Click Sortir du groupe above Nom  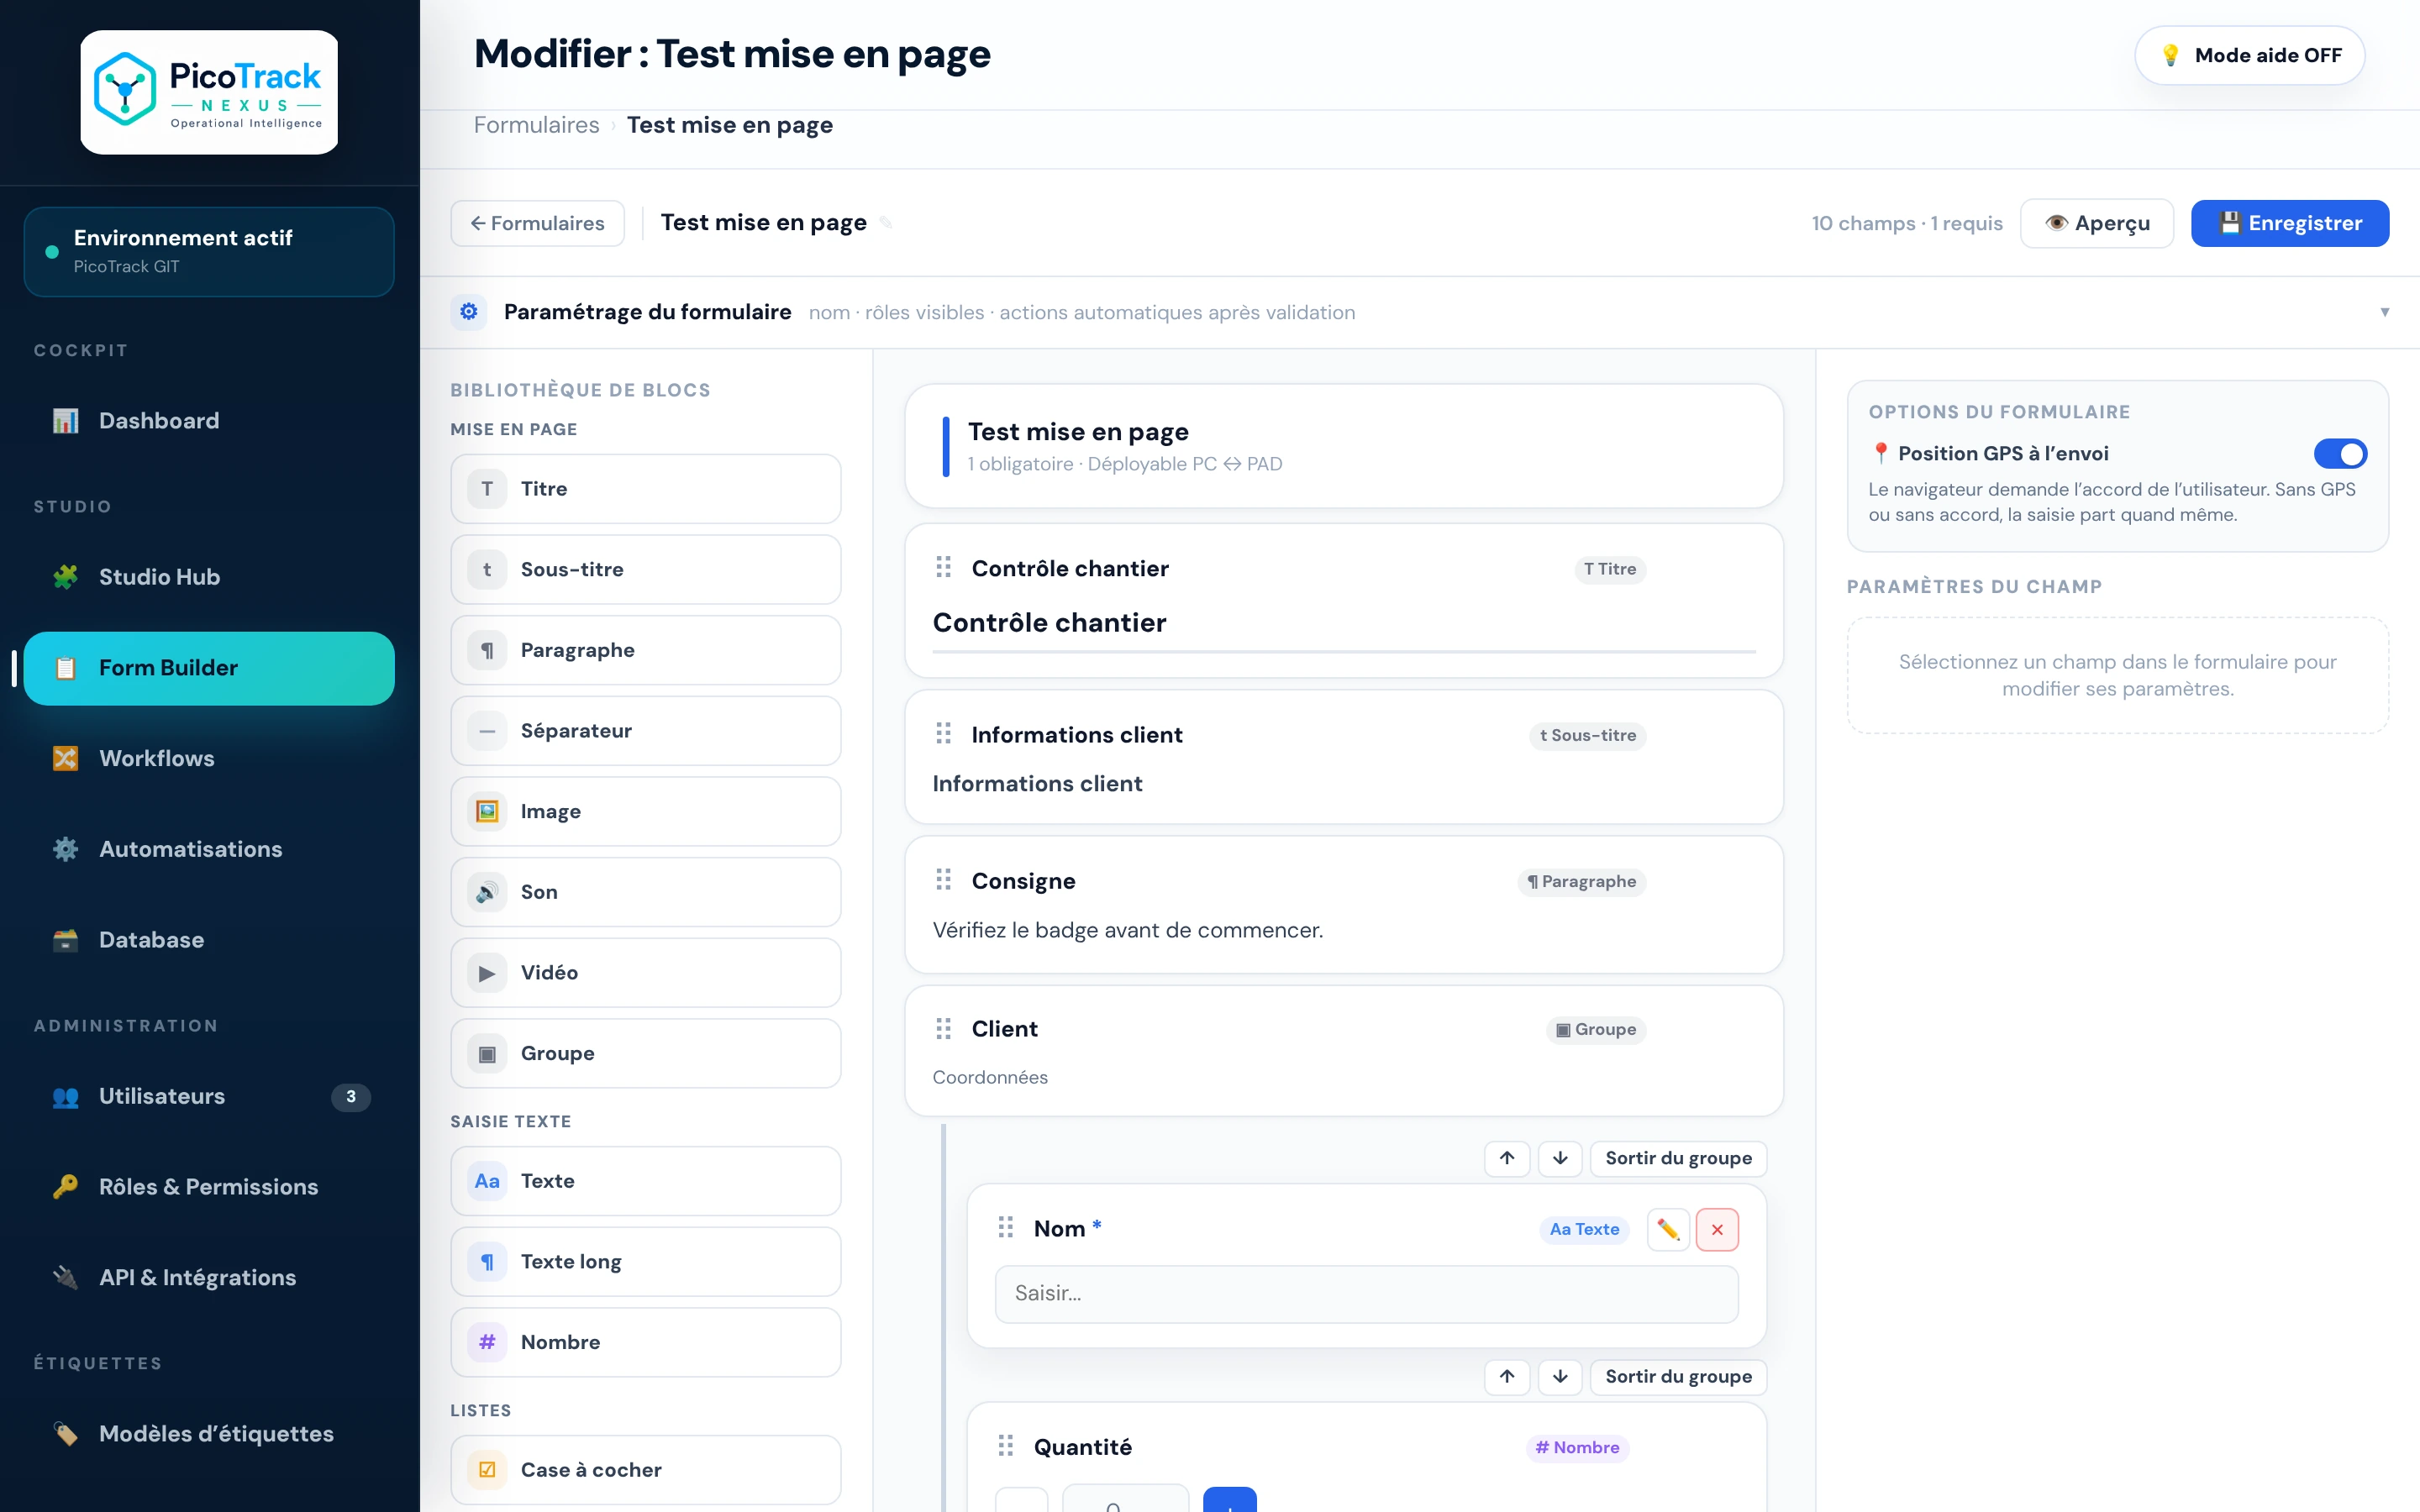(x=1678, y=1158)
